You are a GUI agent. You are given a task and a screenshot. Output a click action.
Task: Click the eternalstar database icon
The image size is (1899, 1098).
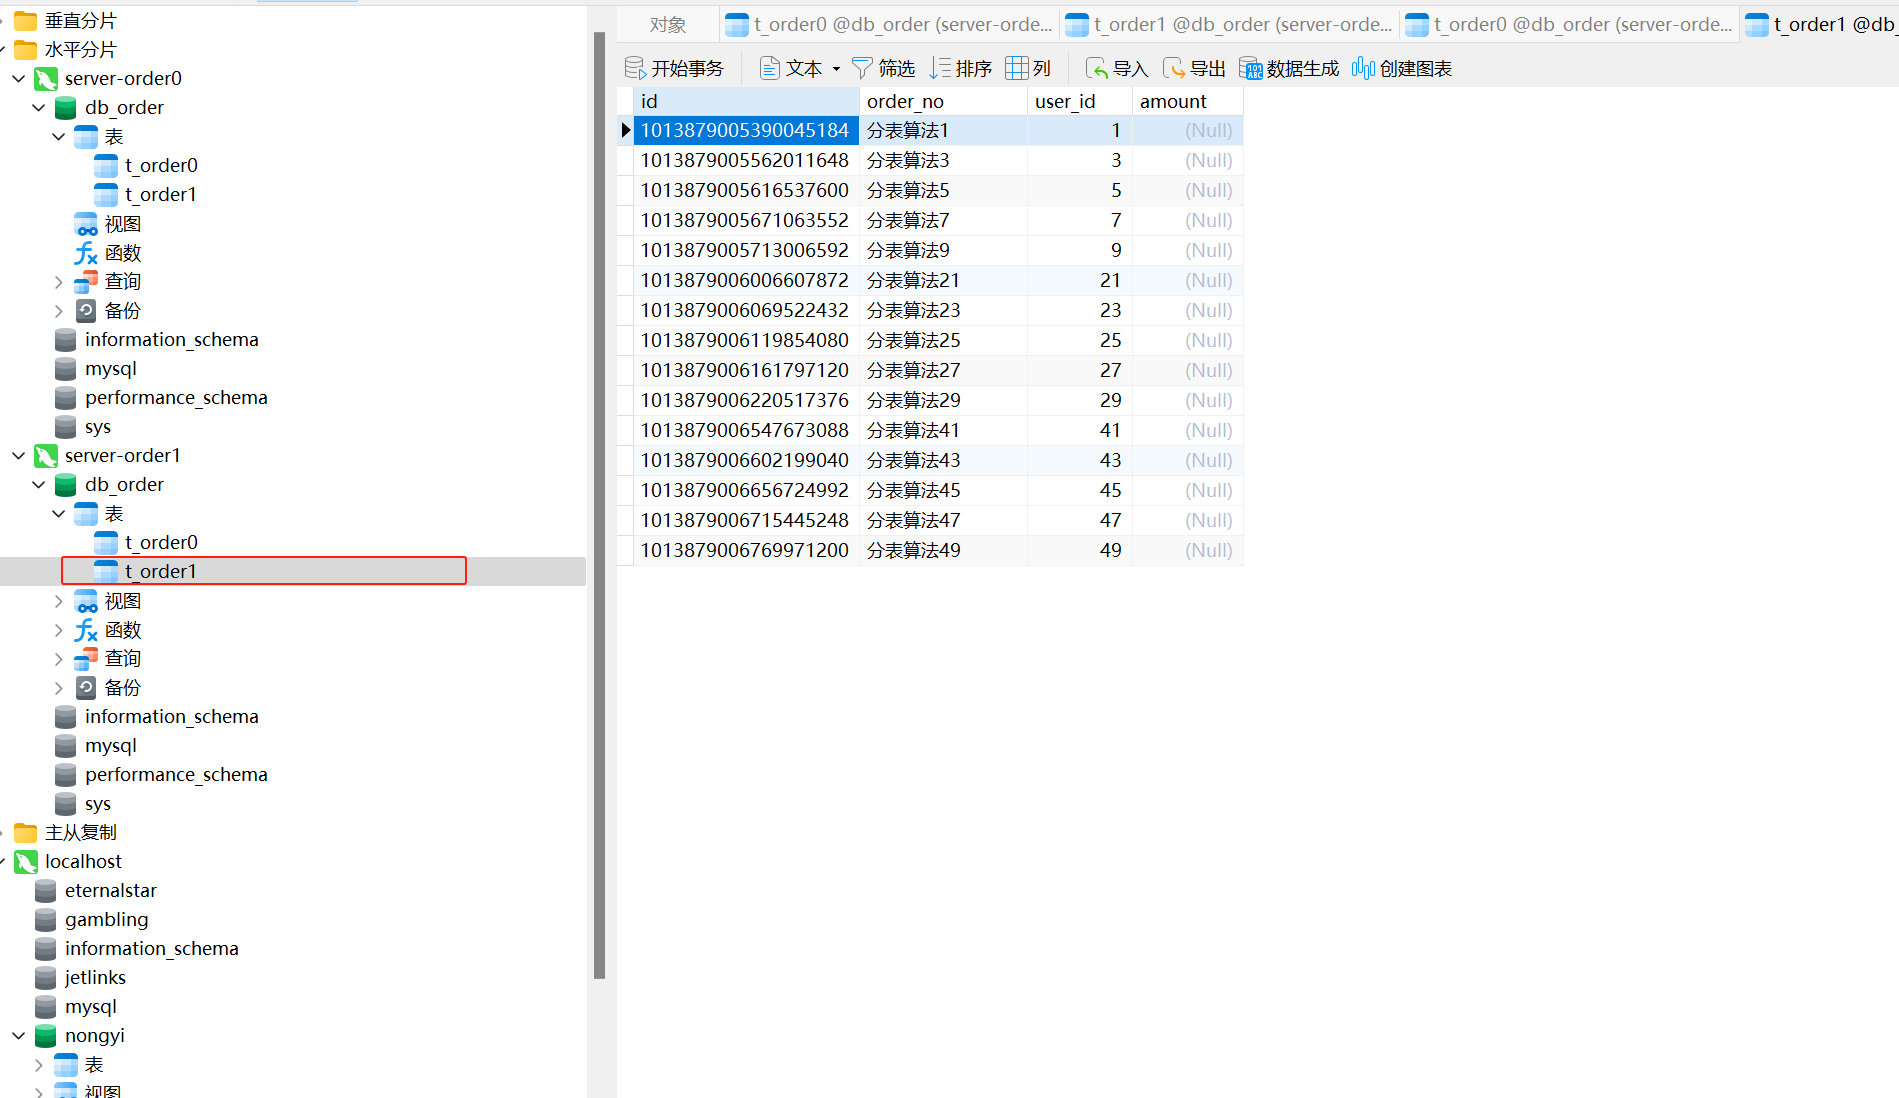(x=46, y=891)
